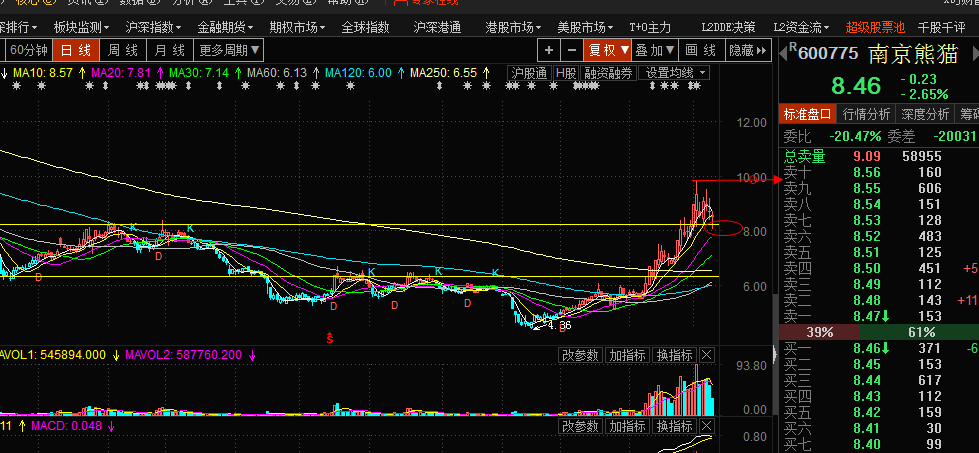Open the 行情分析 tab in quote panel
979x453 pixels.
(866, 114)
